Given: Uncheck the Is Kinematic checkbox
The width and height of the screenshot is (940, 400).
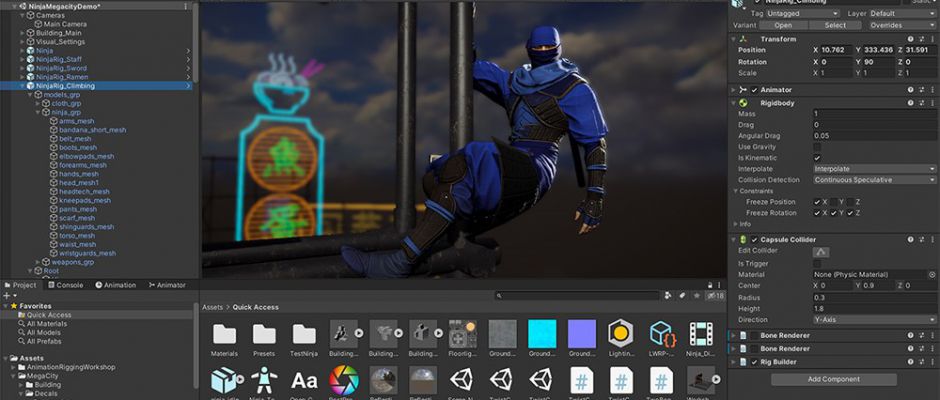Looking at the screenshot, I should pos(817,158).
